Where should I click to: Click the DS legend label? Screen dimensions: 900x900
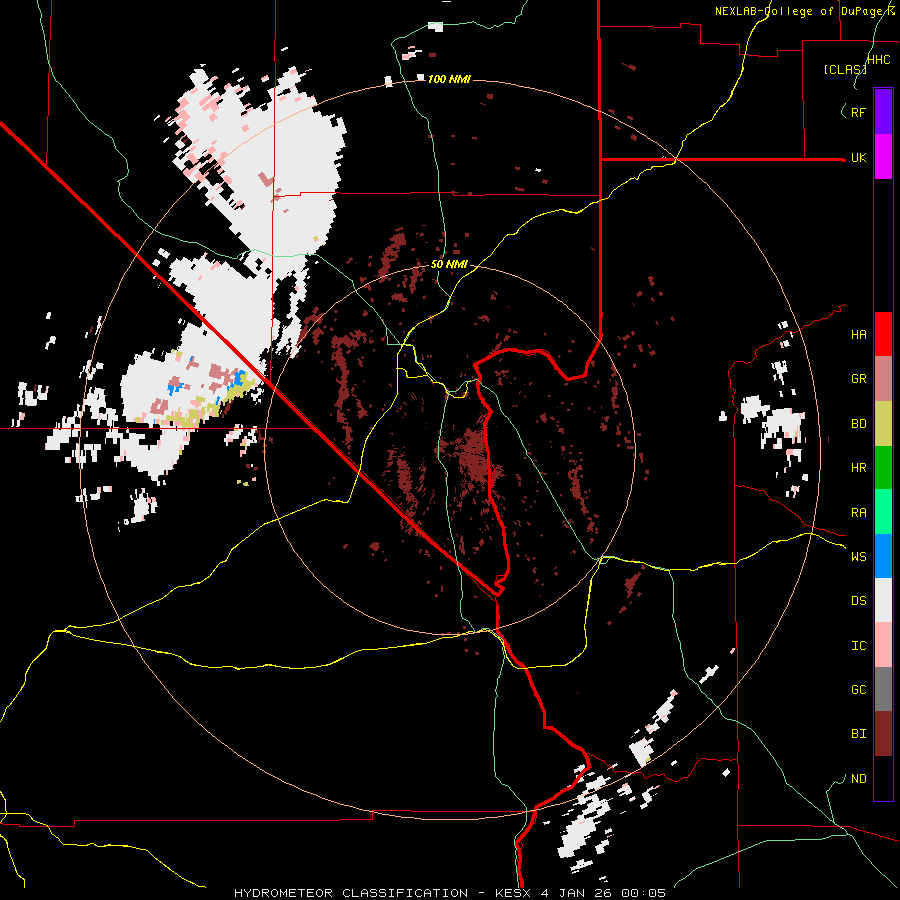coord(858,601)
